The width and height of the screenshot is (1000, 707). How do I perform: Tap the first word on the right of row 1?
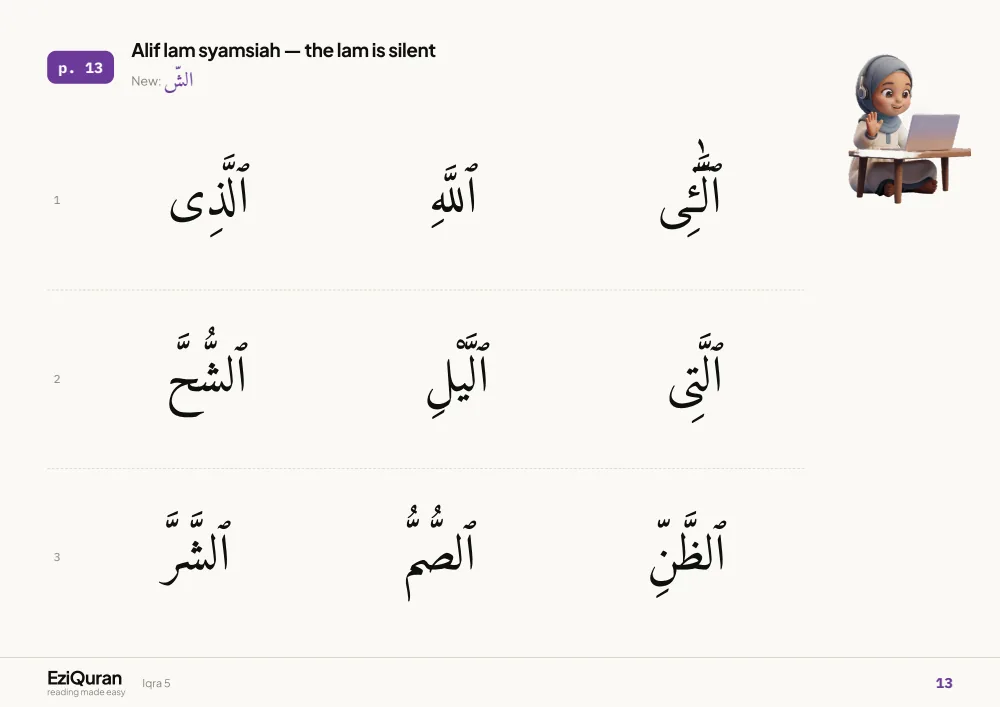point(691,188)
